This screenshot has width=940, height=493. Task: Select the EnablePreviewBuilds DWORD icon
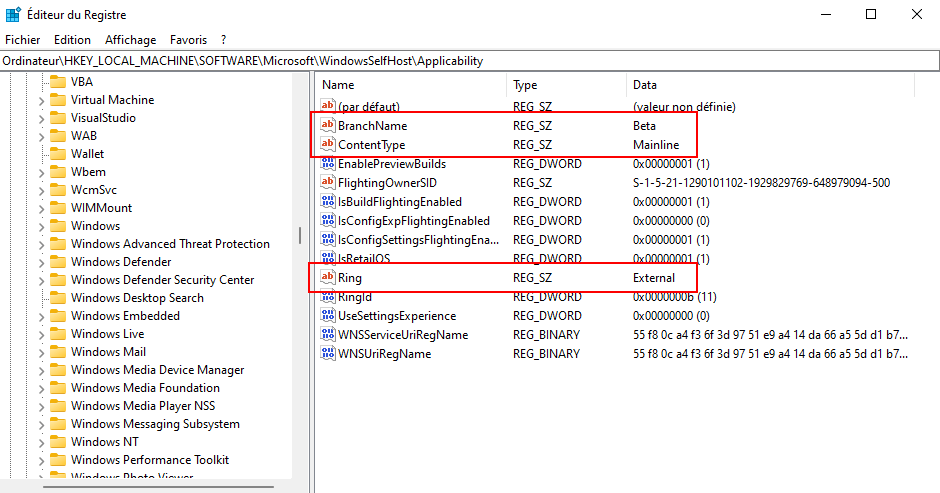click(x=327, y=163)
